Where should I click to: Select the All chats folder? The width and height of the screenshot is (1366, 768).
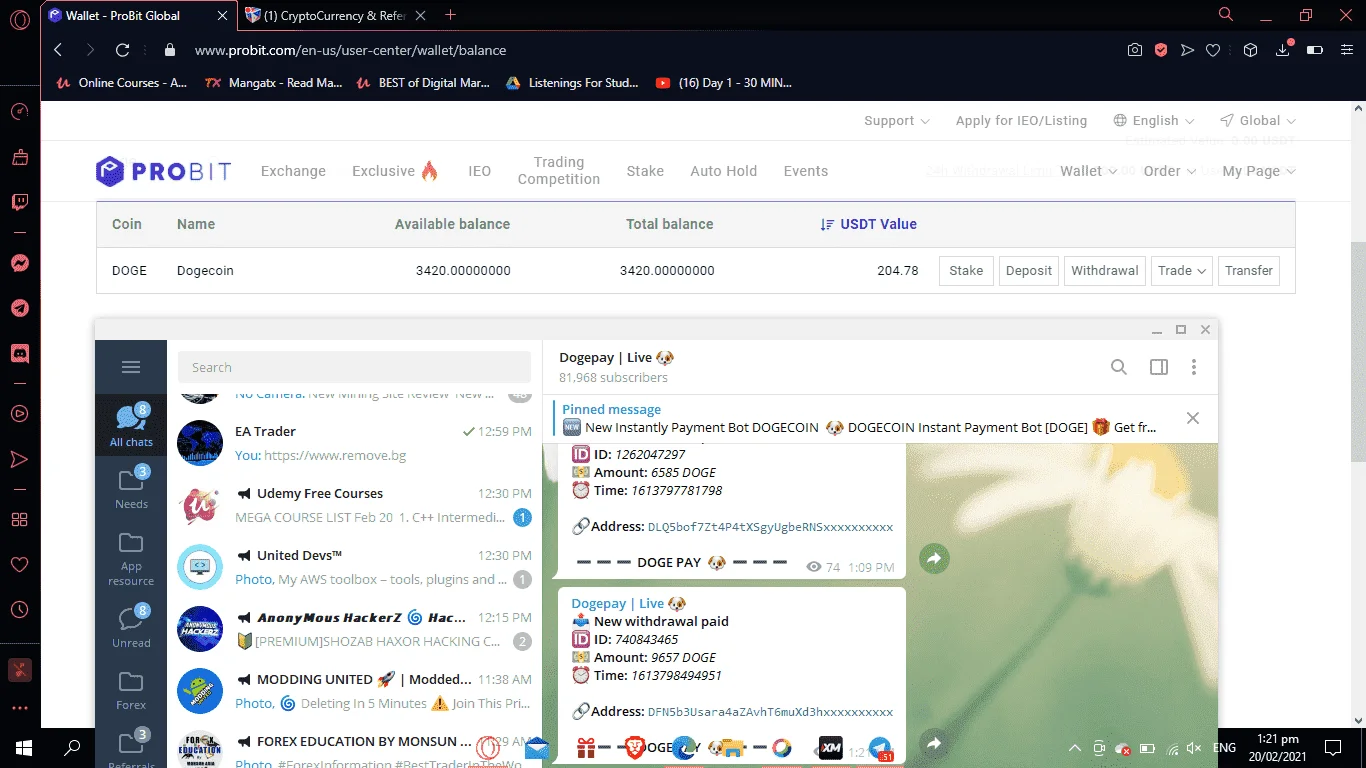131,426
